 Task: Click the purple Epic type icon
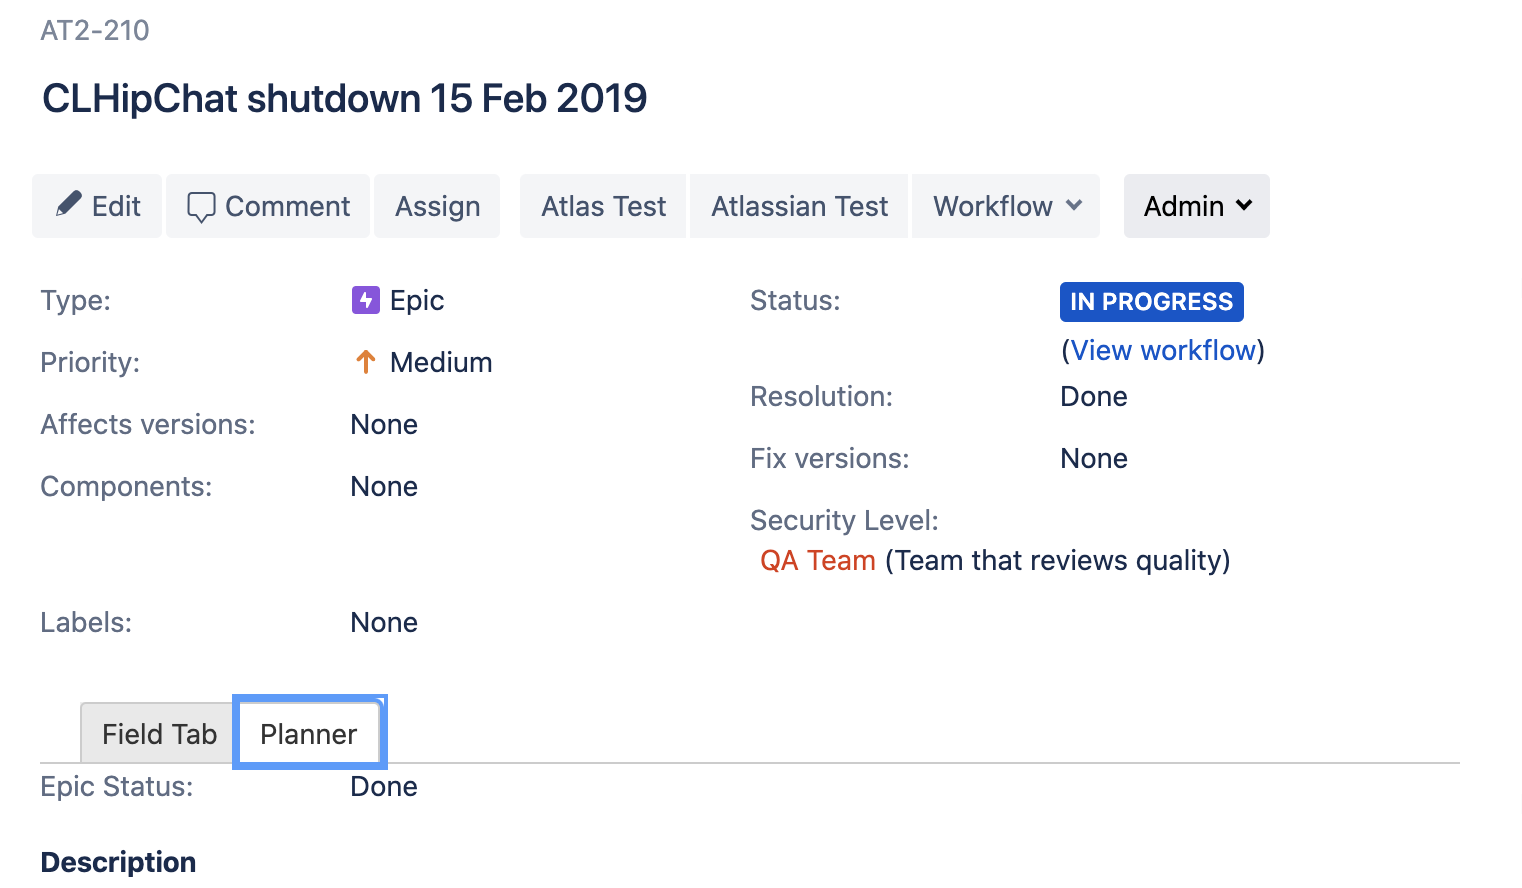[x=365, y=300]
